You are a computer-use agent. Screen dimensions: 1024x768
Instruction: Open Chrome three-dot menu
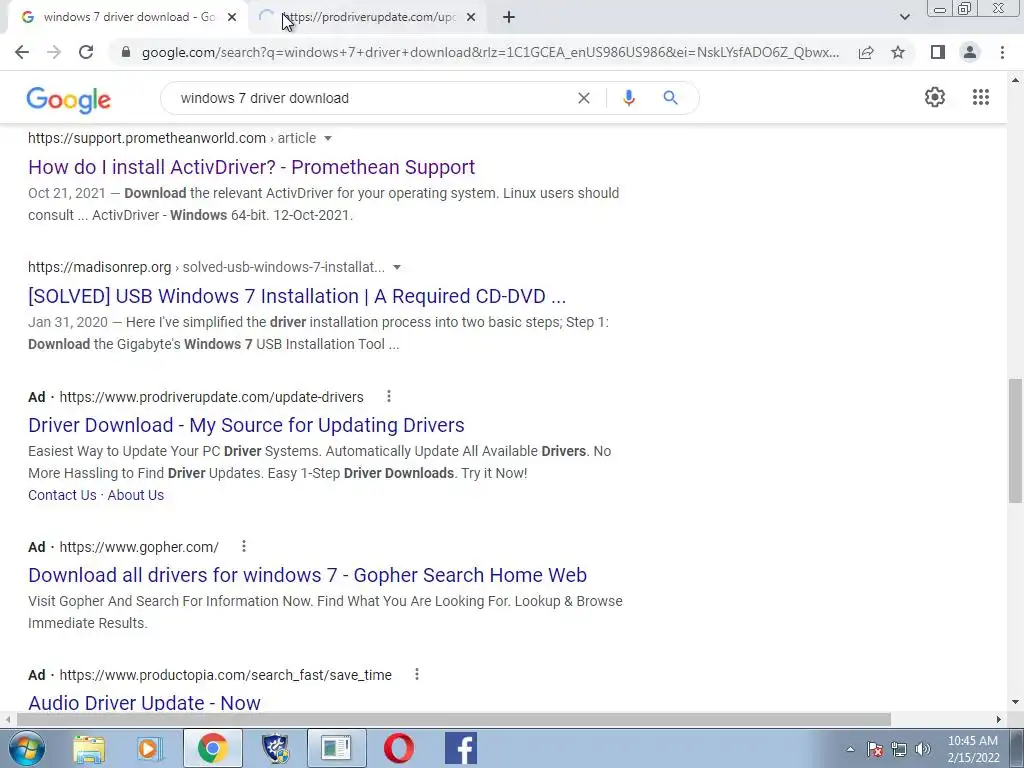(x=1002, y=52)
